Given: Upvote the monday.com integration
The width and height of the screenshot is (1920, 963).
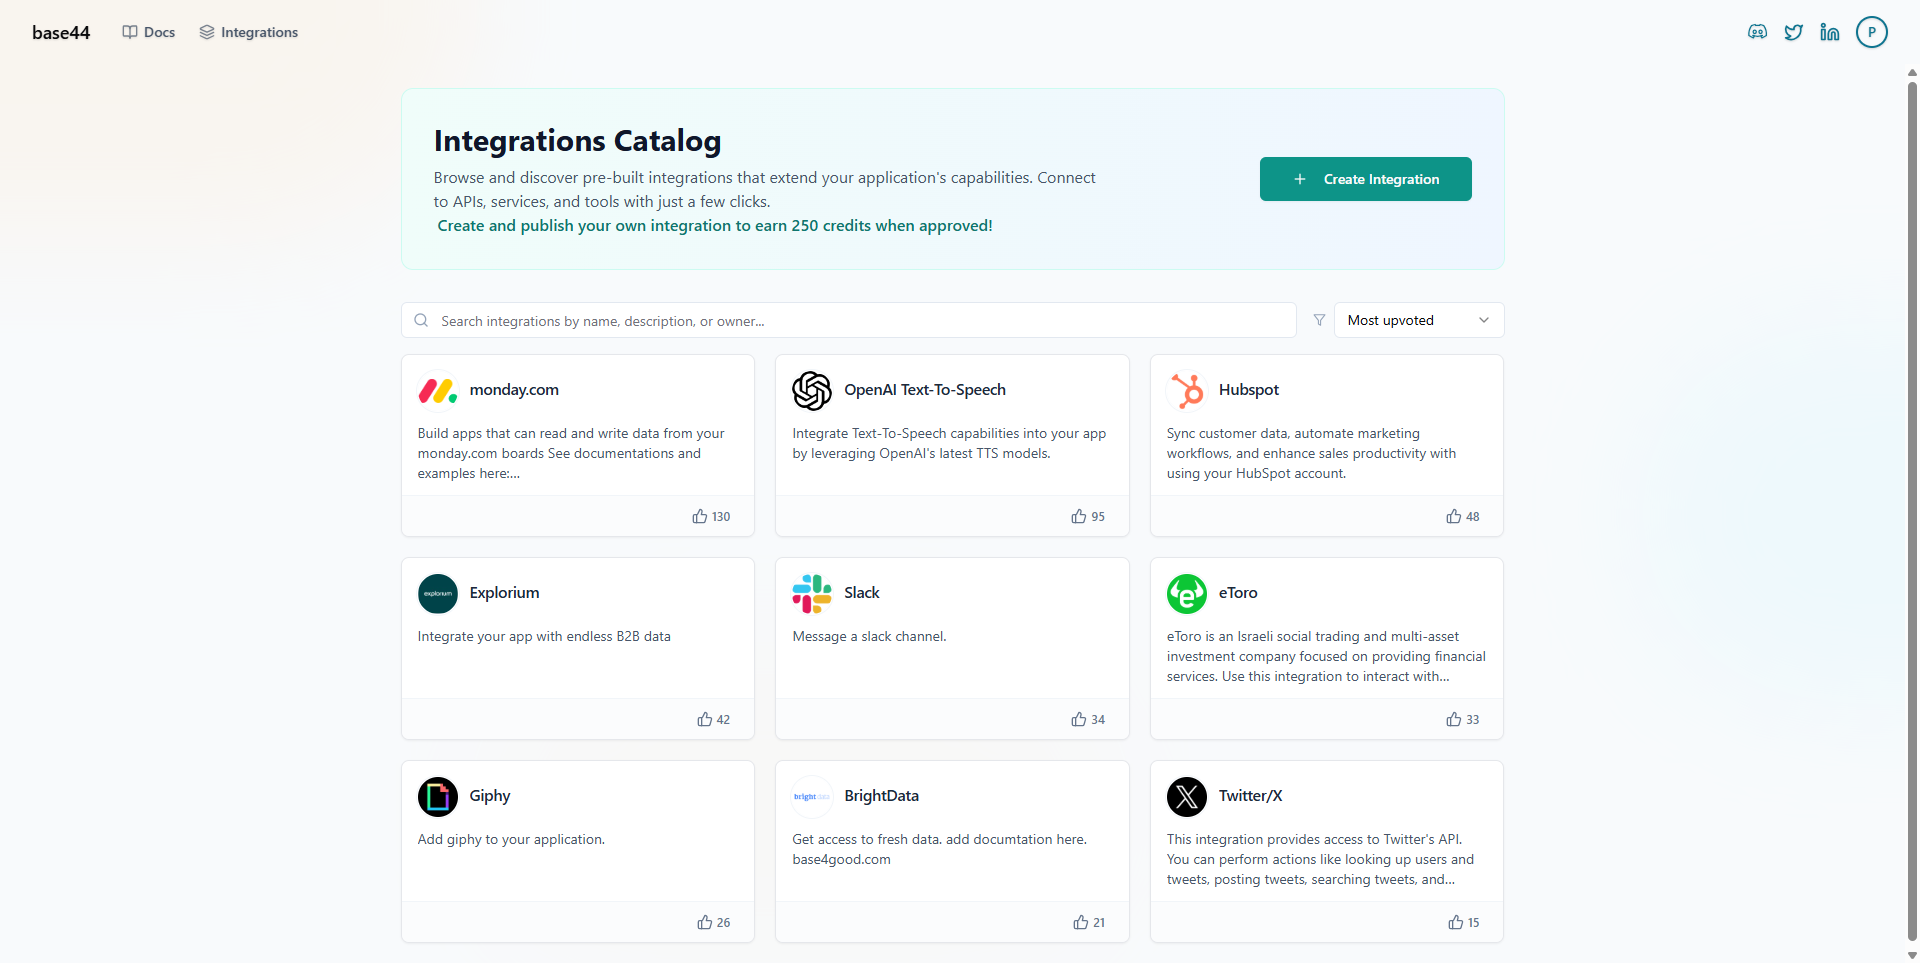Looking at the screenshot, I should pyautogui.click(x=711, y=516).
